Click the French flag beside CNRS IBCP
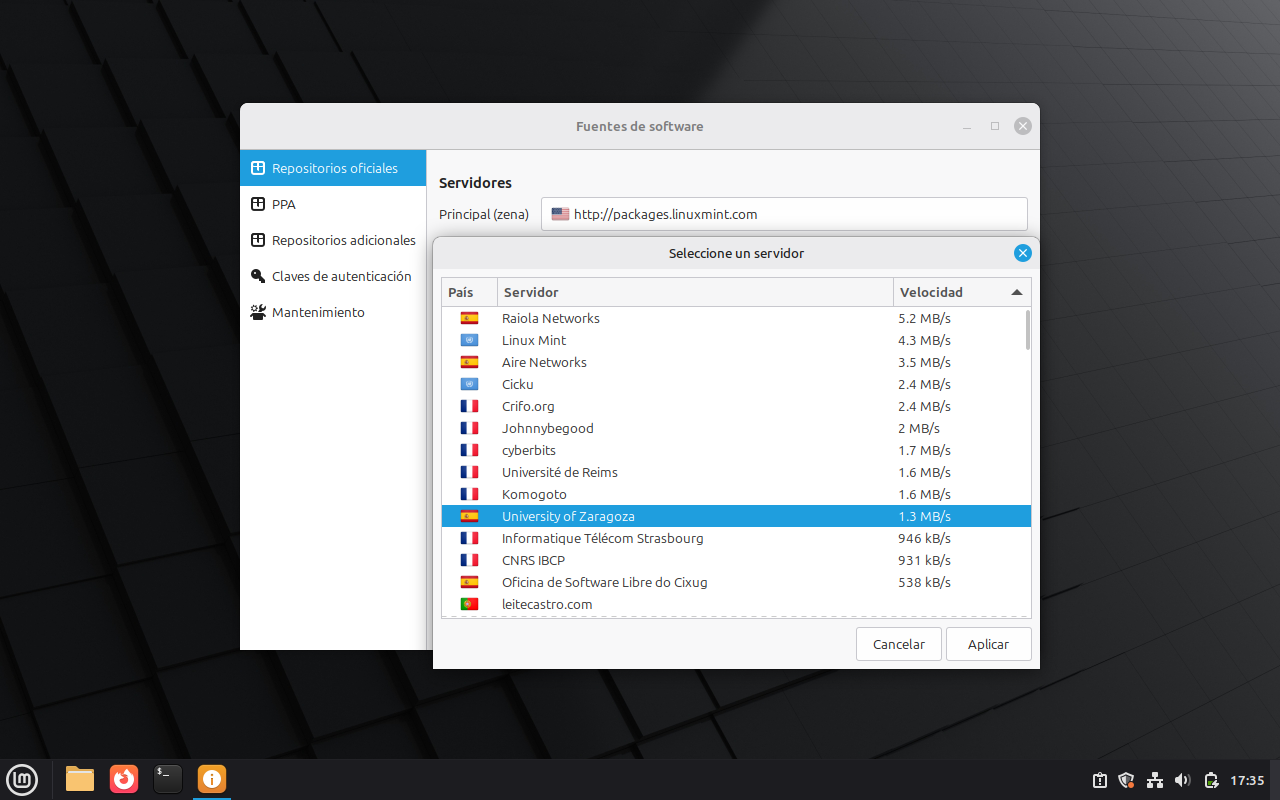Image resolution: width=1280 pixels, height=800 pixels. [469, 560]
